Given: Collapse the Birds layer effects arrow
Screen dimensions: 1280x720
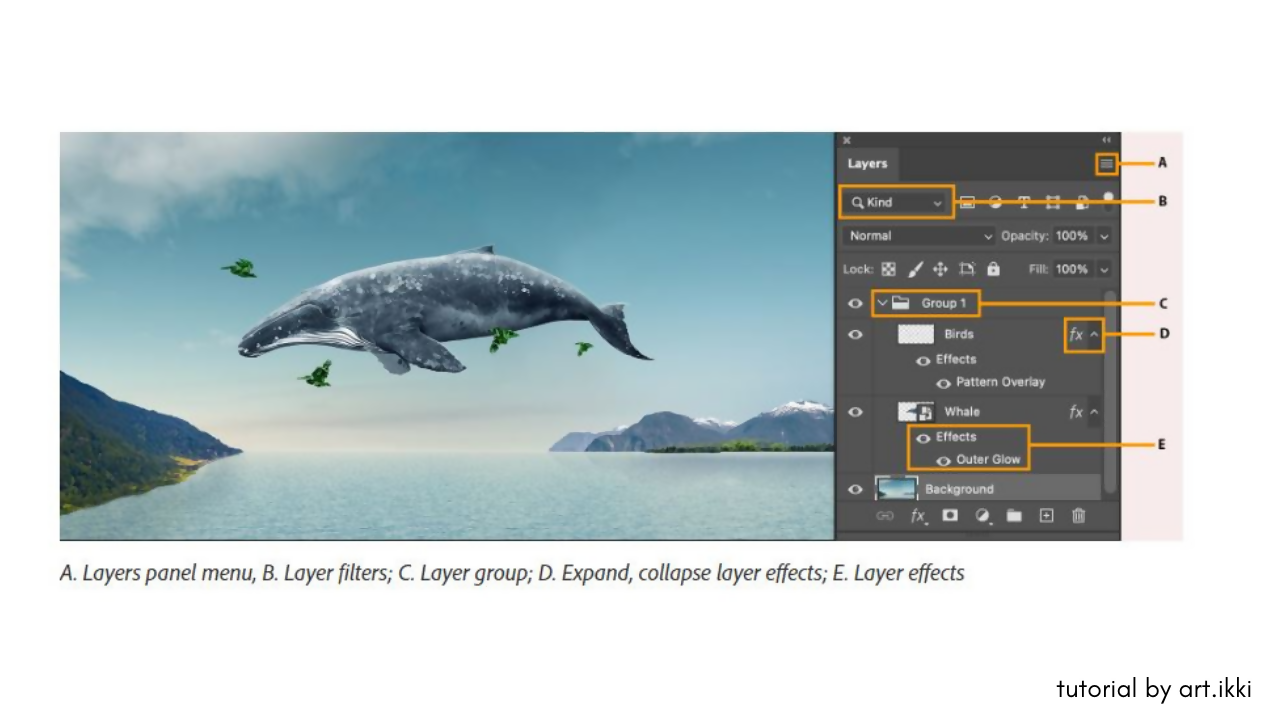Looking at the screenshot, I should tap(1094, 335).
